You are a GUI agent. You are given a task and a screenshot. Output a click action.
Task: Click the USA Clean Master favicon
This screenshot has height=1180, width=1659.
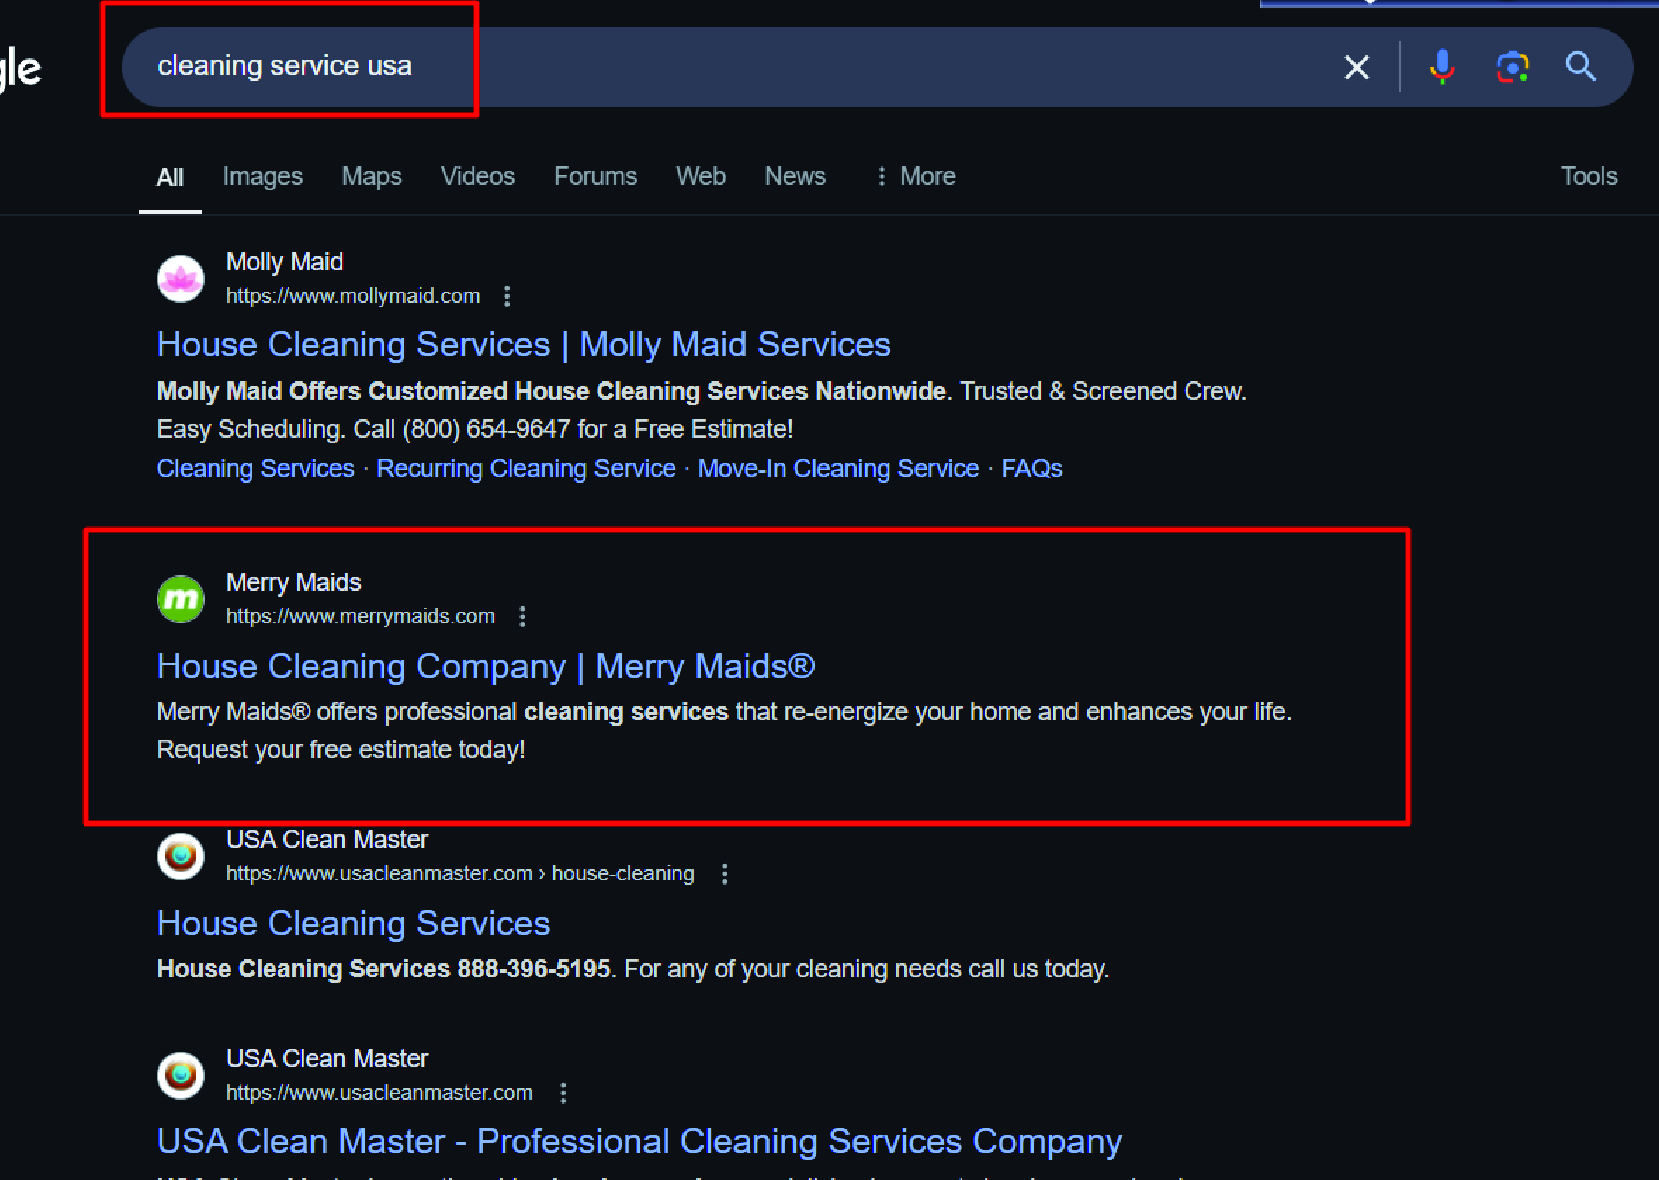(x=181, y=856)
